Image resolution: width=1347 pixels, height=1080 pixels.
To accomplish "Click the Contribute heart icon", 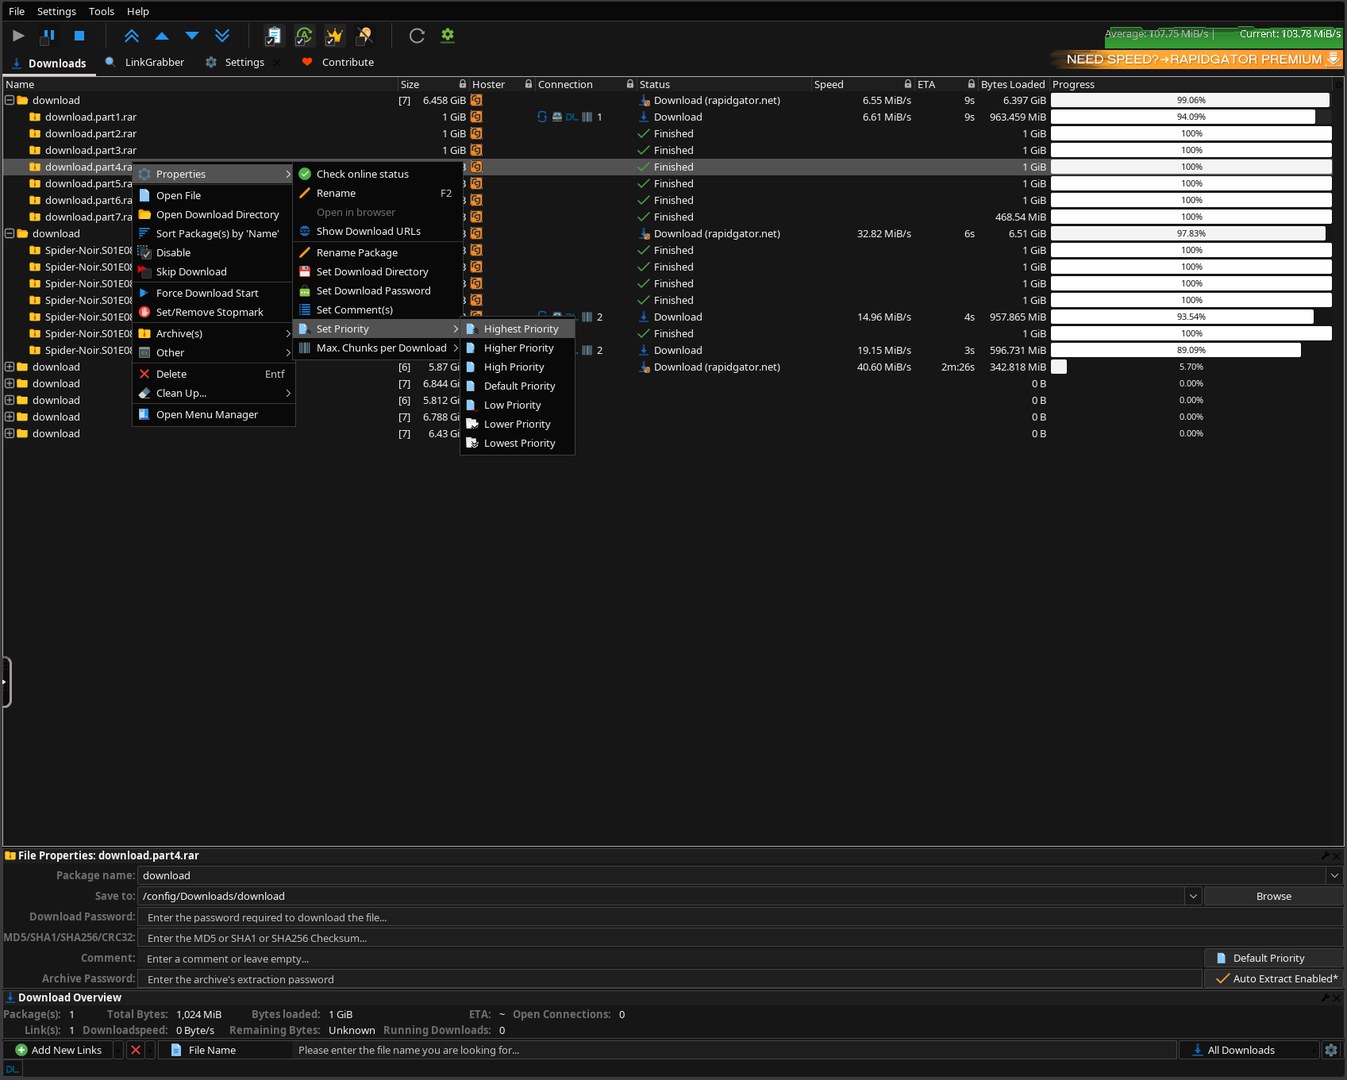I will pyautogui.click(x=307, y=62).
